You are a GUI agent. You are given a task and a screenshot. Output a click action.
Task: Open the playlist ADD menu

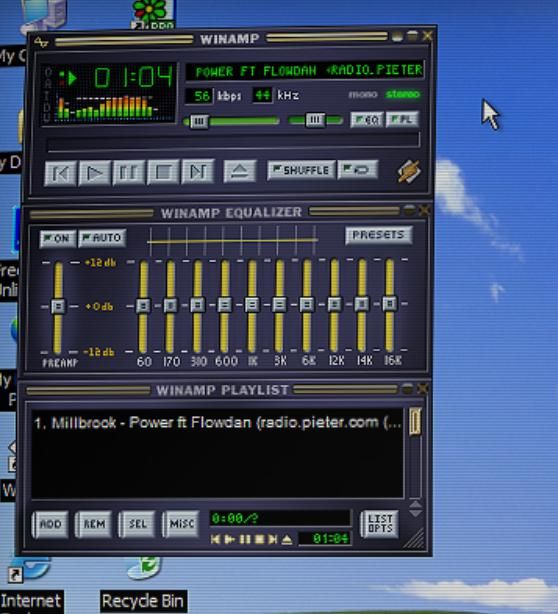click(x=51, y=524)
